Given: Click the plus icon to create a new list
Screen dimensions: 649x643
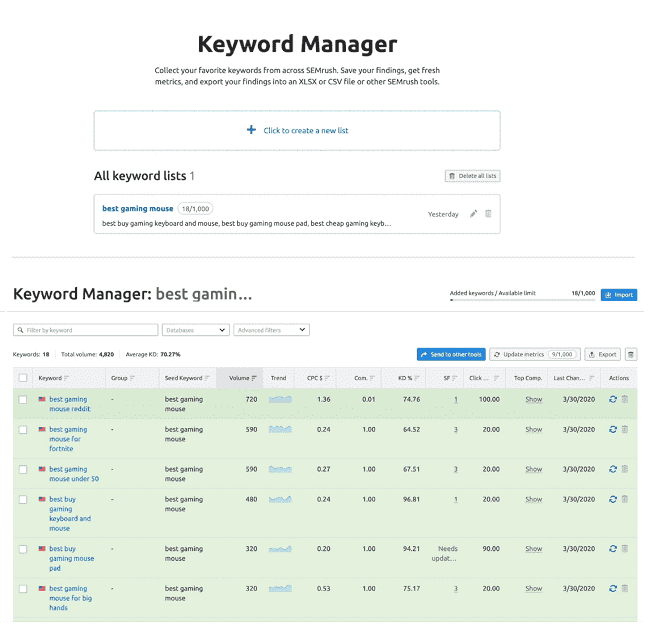Looking at the screenshot, I should tap(251, 130).
